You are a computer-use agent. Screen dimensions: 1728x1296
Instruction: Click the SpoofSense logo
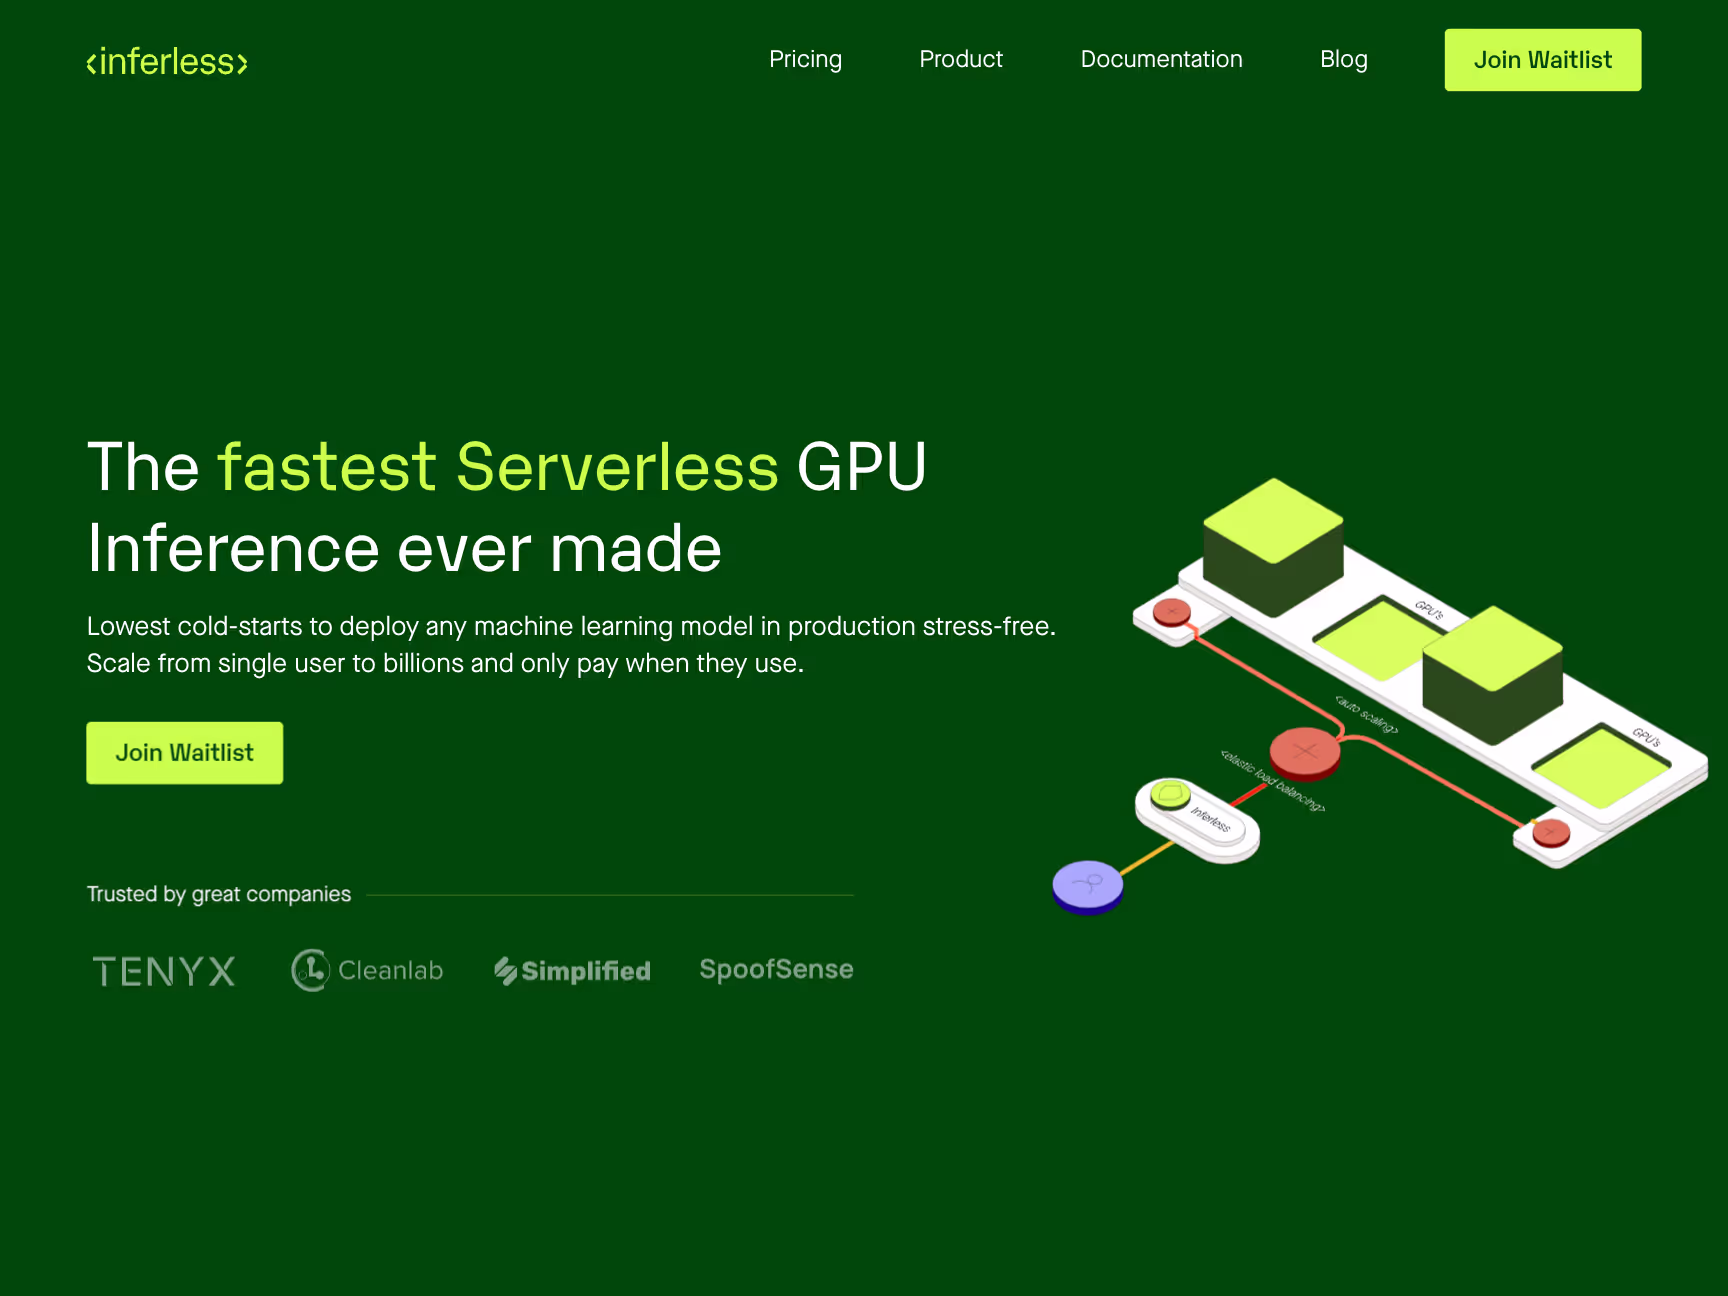776,969
